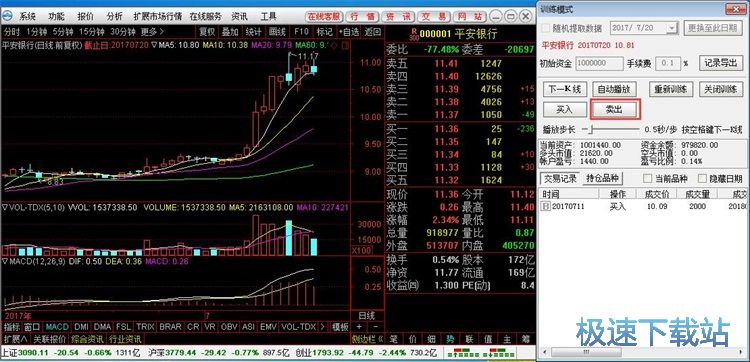Image resolution: width=750 pixels, height=362 pixels.
Task: Open the 分析 menu
Action: 114,16
